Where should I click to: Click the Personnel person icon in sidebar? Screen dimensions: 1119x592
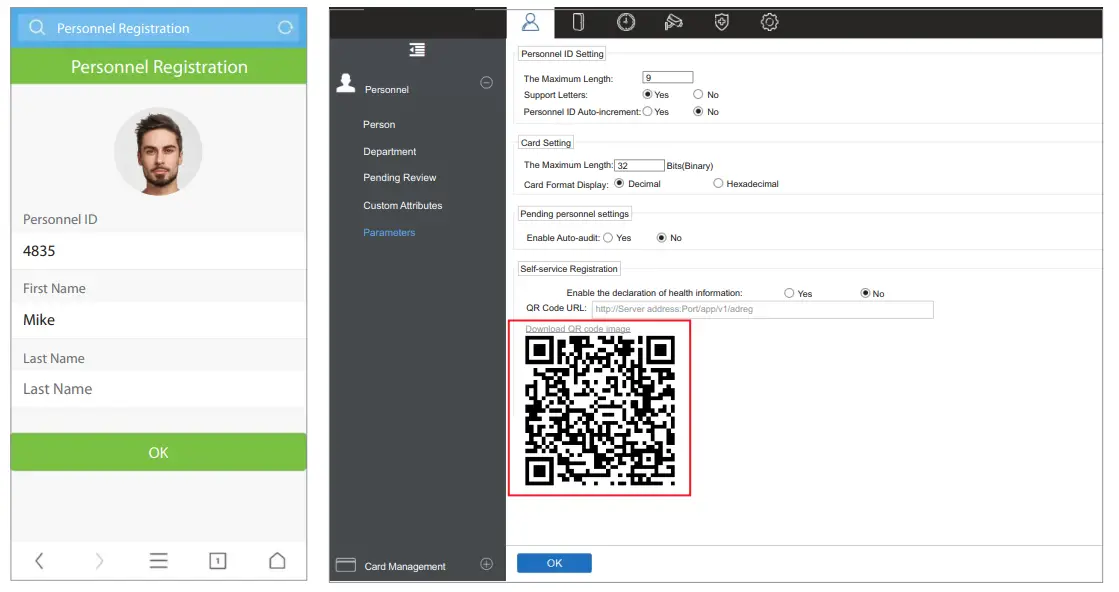click(x=346, y=83)
